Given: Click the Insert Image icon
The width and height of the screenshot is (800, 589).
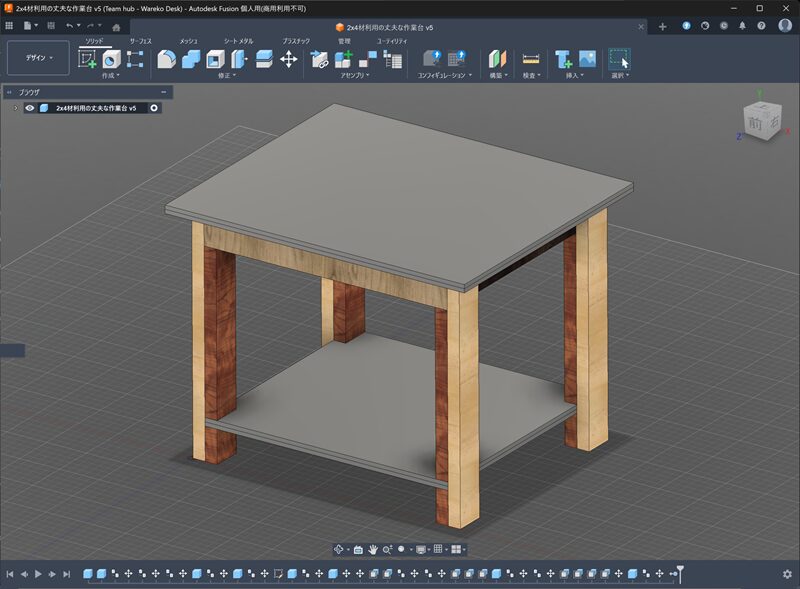Looking at the screenshot, I should (587, 59).
